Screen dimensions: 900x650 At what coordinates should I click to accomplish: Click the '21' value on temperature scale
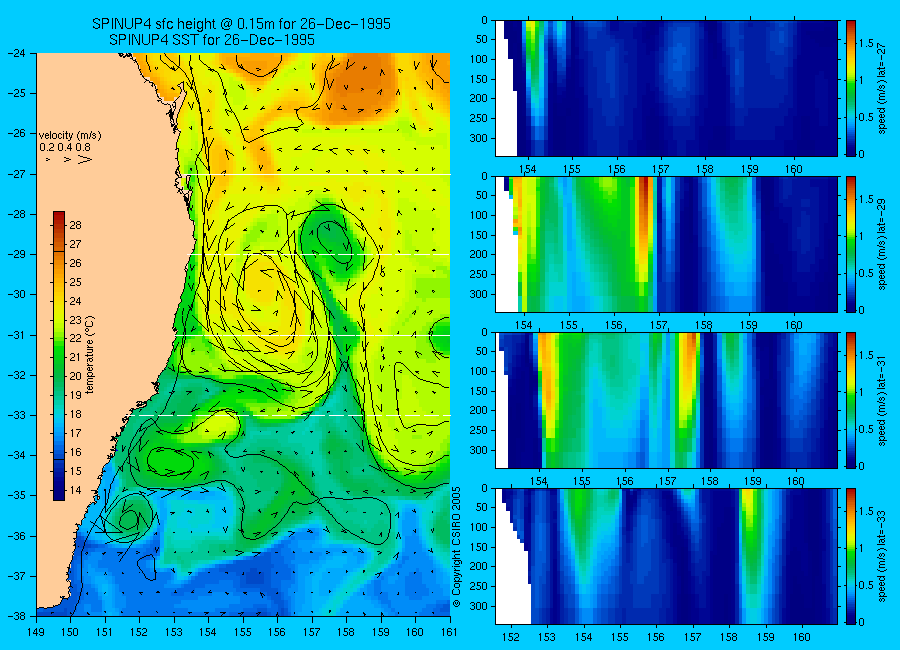coord(76,358)
